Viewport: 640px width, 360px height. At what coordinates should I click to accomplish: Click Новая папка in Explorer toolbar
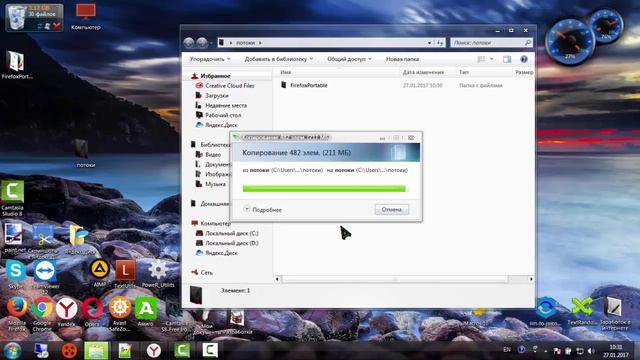click(x=402, y=59)
